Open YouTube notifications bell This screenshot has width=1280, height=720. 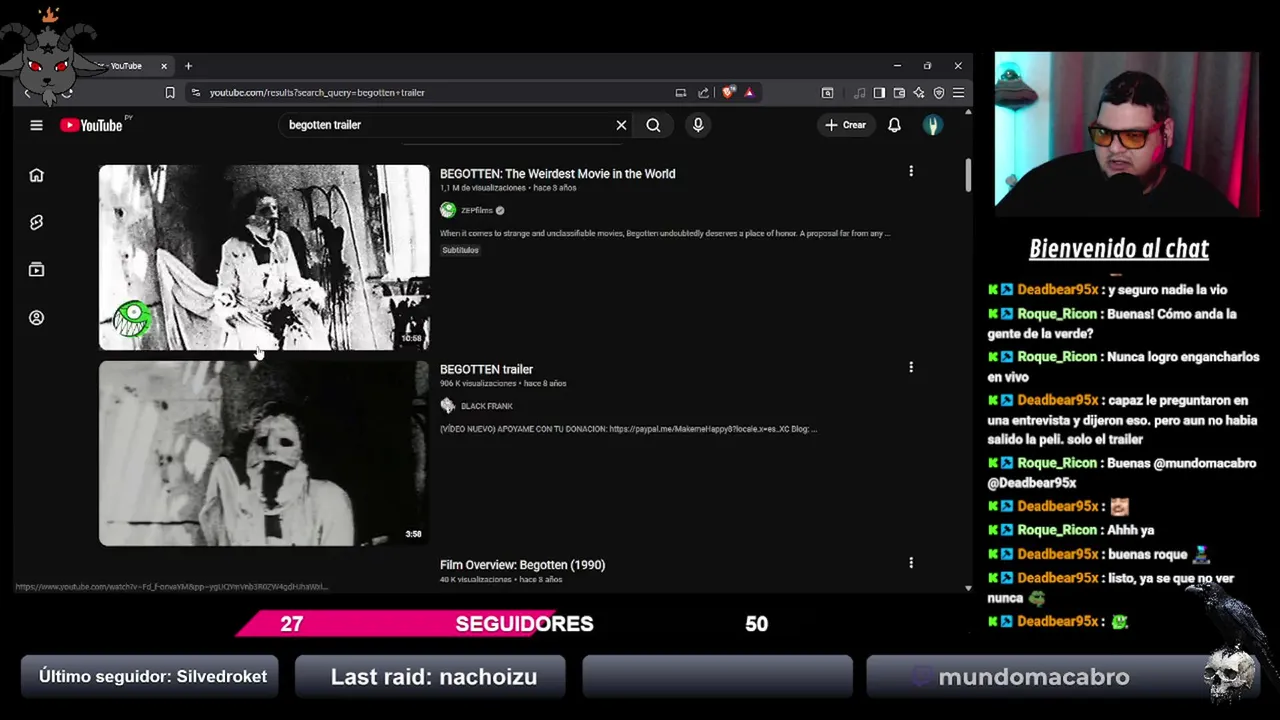tap(894, 125)
